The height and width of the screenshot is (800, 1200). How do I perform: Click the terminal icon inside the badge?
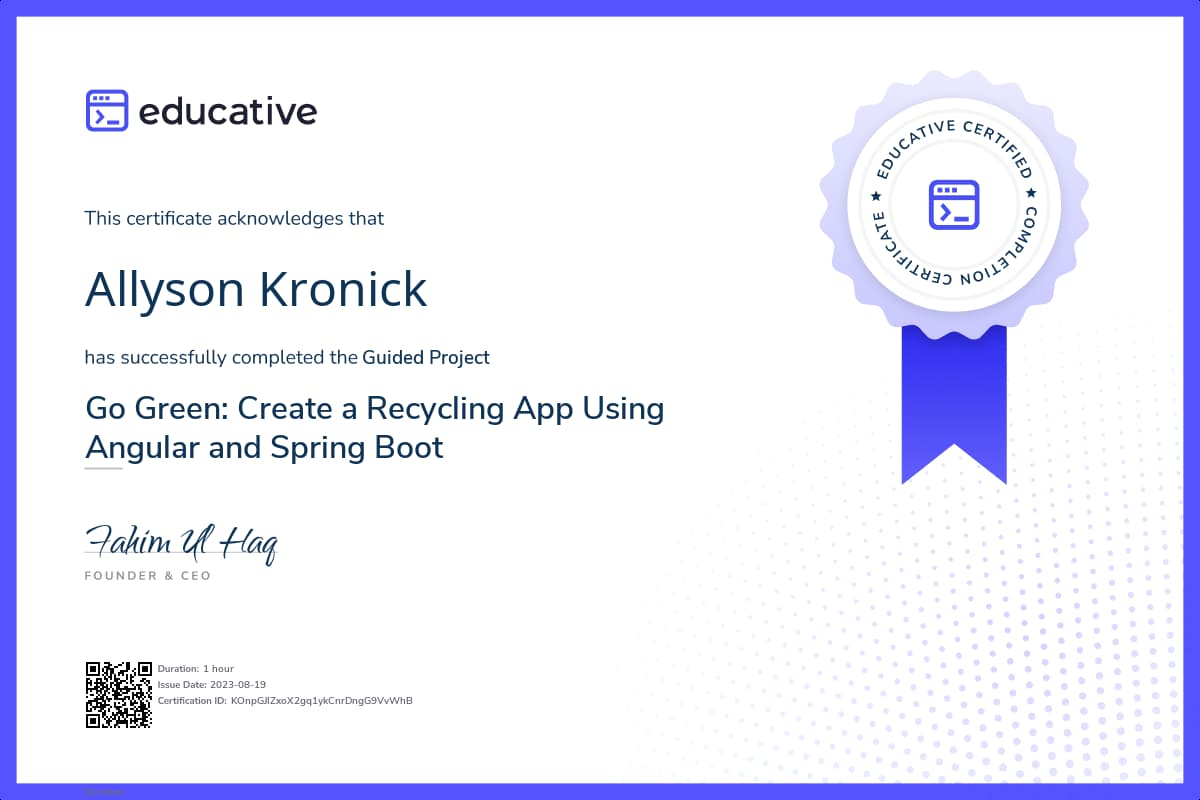[953, 204]
